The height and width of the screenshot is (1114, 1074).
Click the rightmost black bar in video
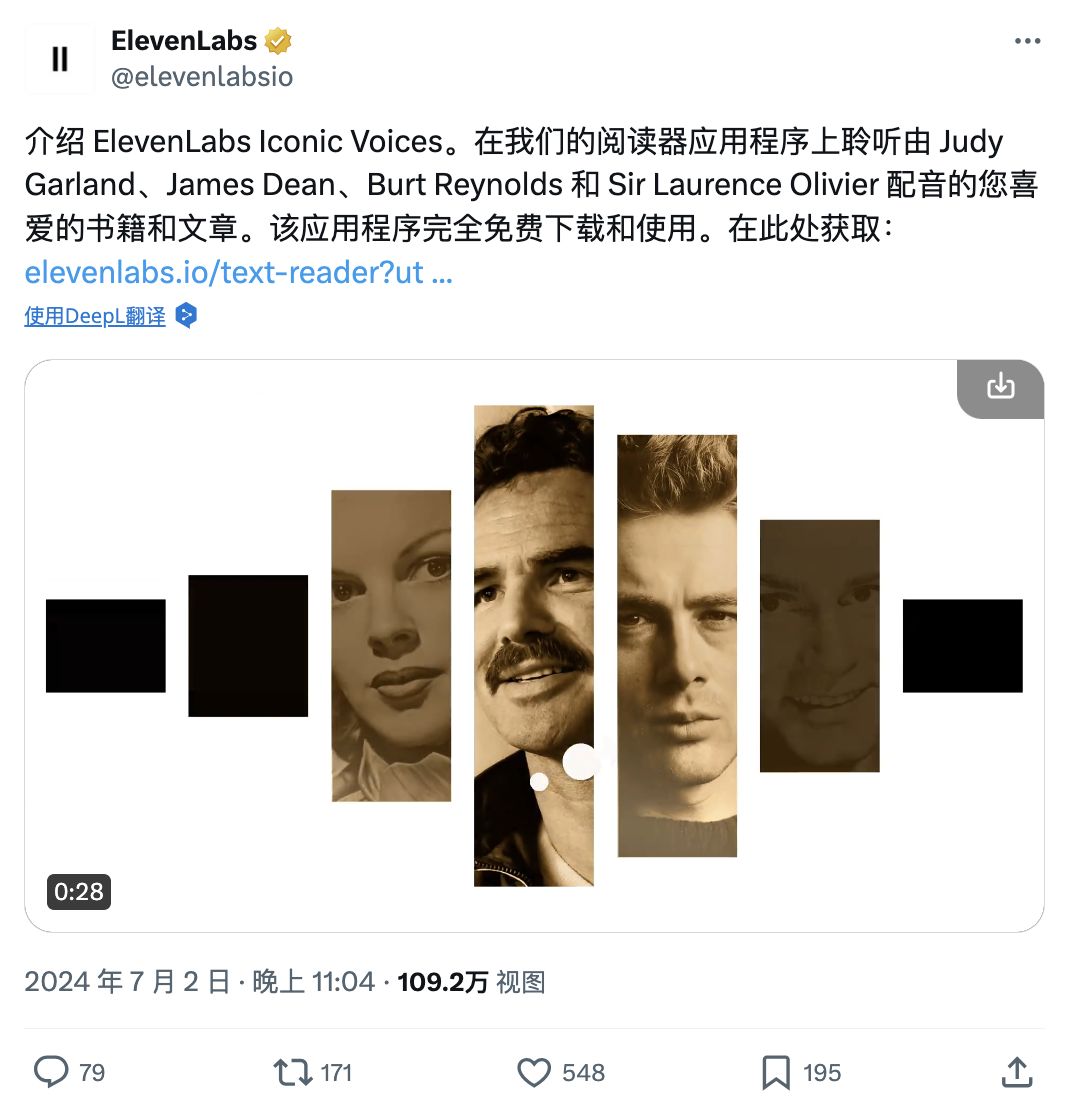click(962, 646)
